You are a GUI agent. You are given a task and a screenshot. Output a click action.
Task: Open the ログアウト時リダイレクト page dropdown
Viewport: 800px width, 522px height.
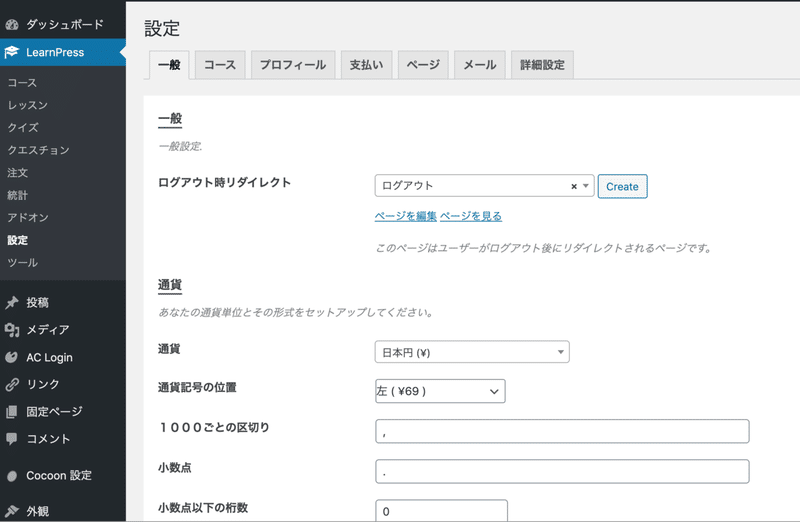pos(484,186)
